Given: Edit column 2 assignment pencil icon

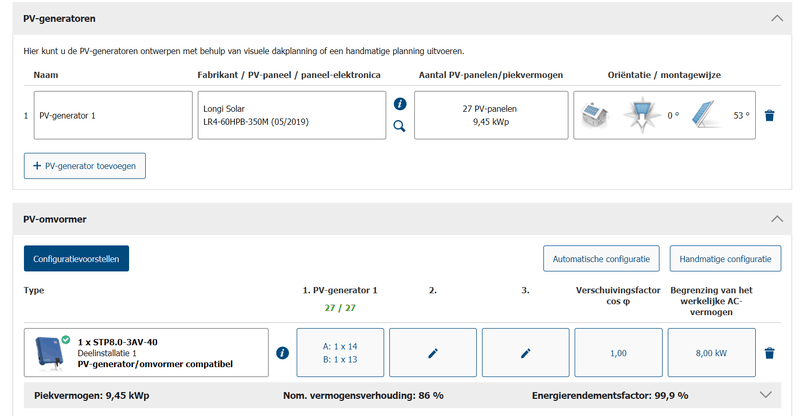Looking at the screenshot, I should [433, 353].
